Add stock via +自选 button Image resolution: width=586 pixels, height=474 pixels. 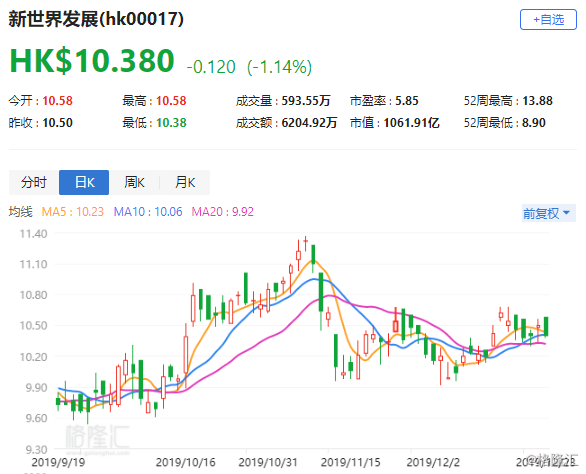(548, 19)
